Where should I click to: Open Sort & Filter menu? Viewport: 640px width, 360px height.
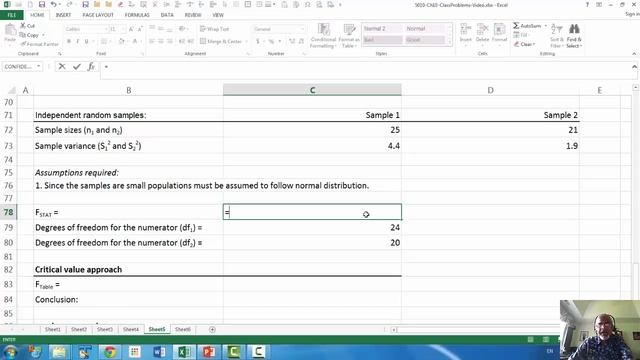point(556,36)
